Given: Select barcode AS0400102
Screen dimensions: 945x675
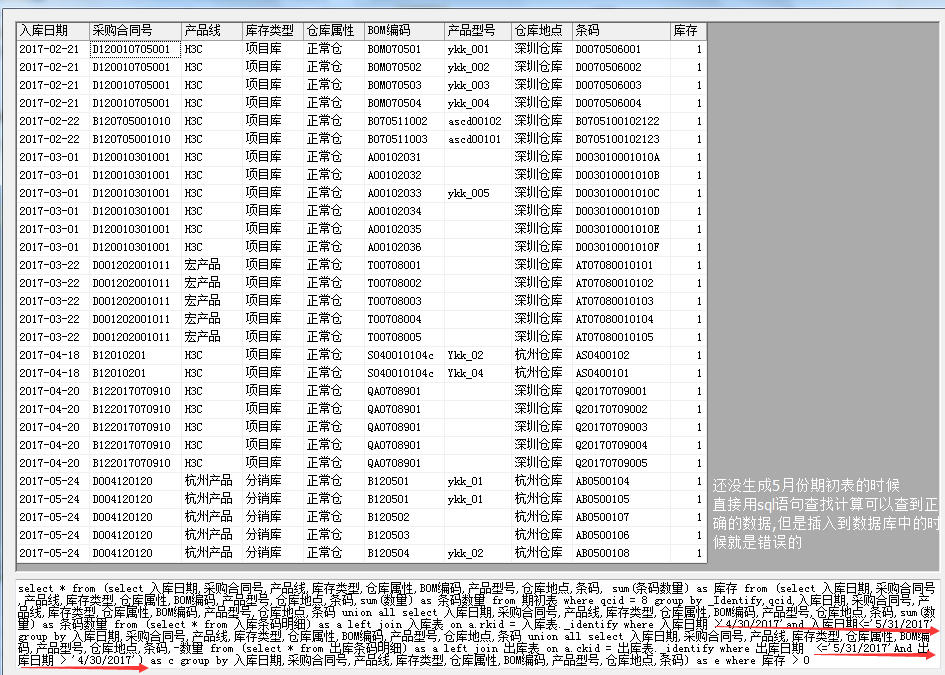Looking at the screenshot, I should pos(621,356).
